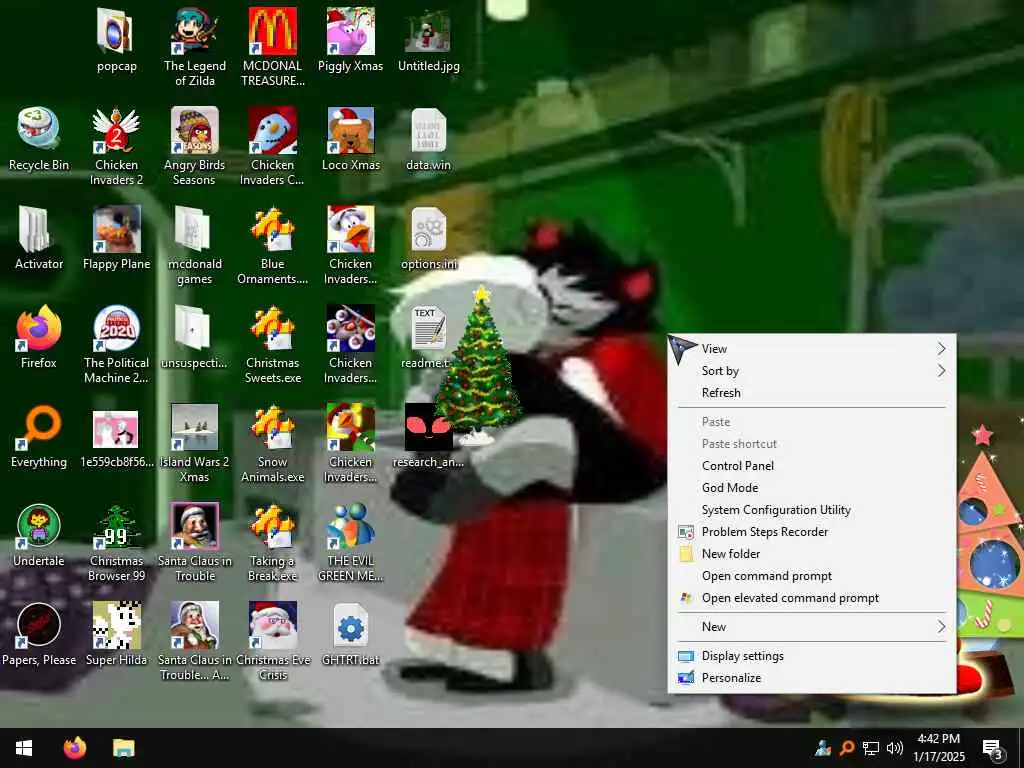Open the Recycle Bin
1024x768 pixels.
[39, 129]
